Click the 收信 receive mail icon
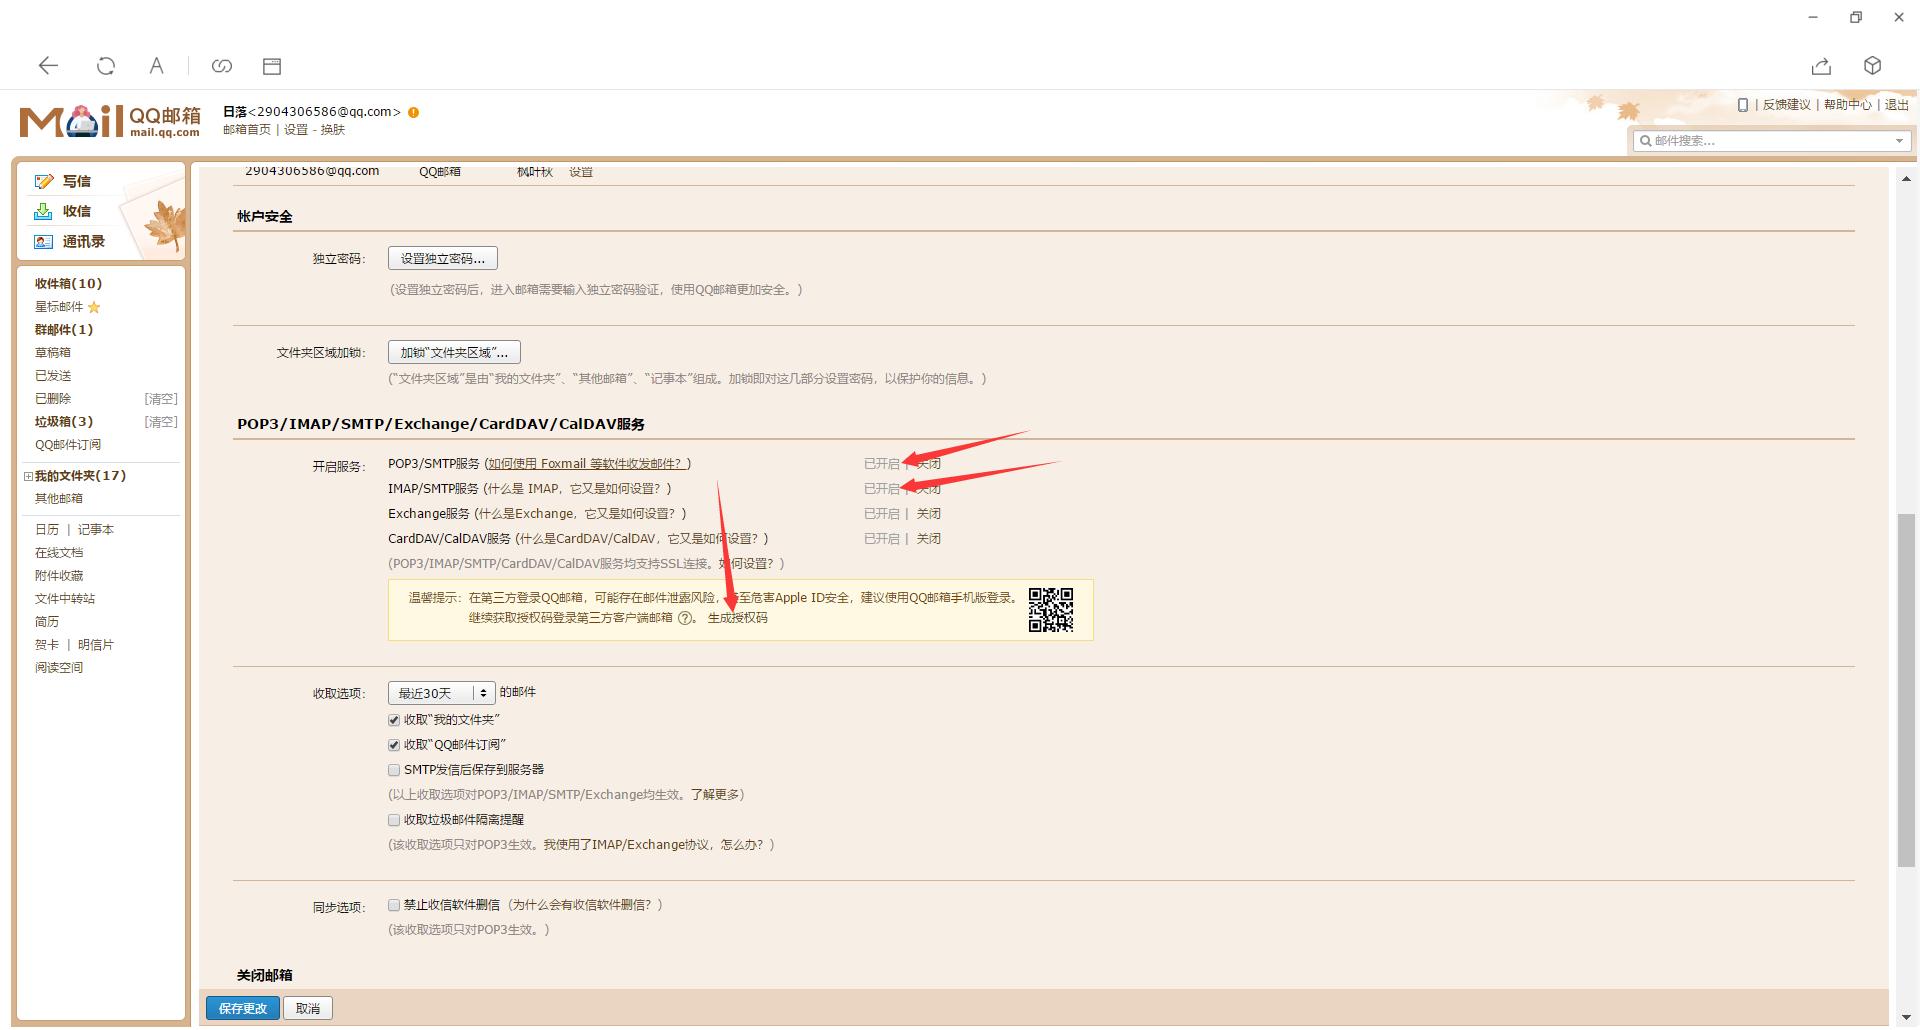The width and height of the screenshot is (1920, 1030). [x=43, y=211]
